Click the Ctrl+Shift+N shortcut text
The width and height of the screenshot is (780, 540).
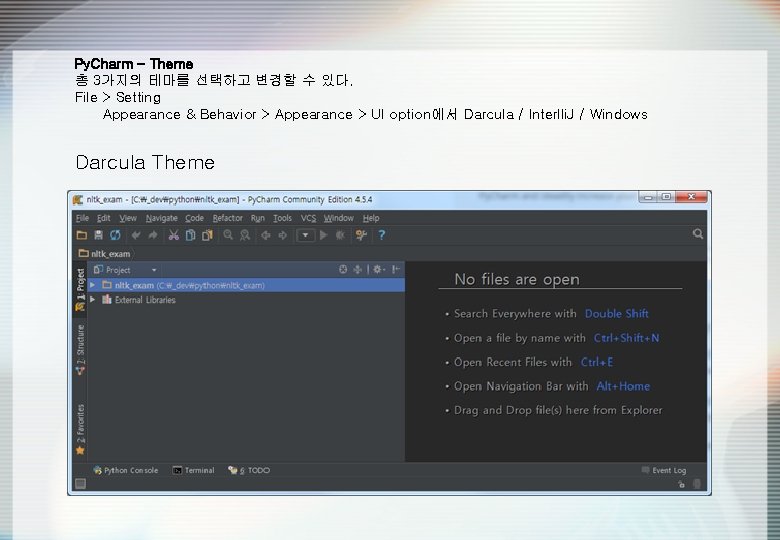point(626,338)
